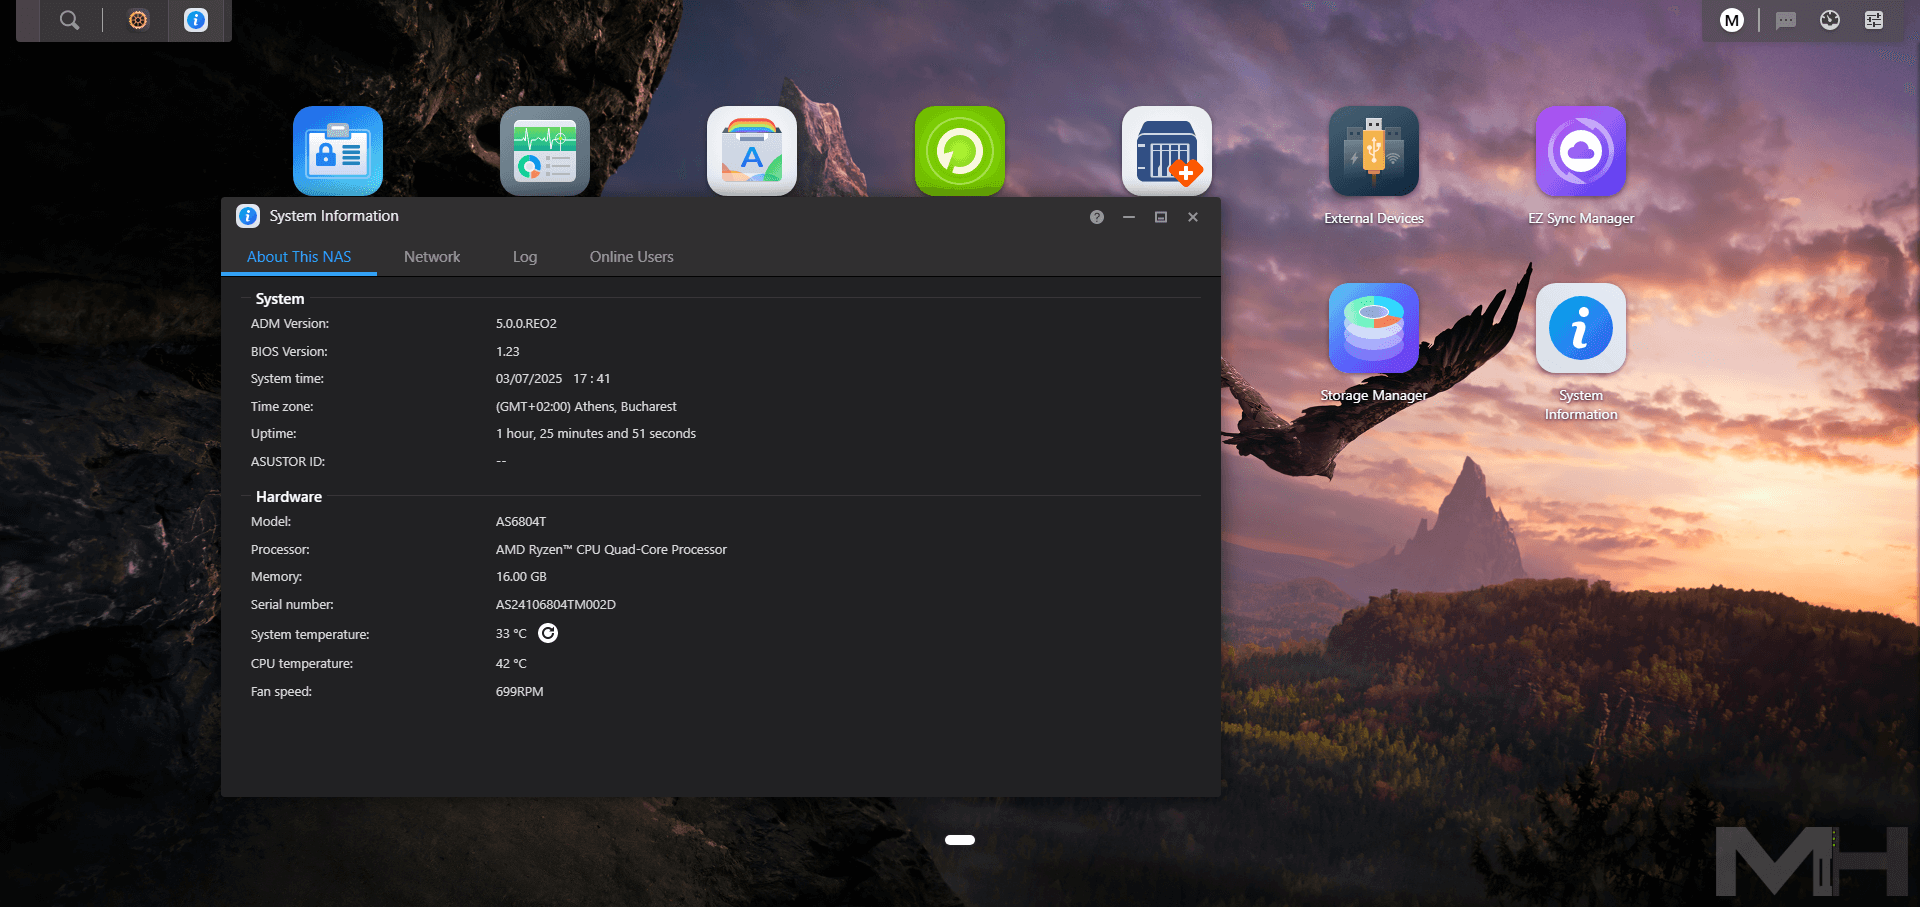Launch the Access Control desktop app
Image resolution: width=1920 pixels, height=907 pixels.
338,151
